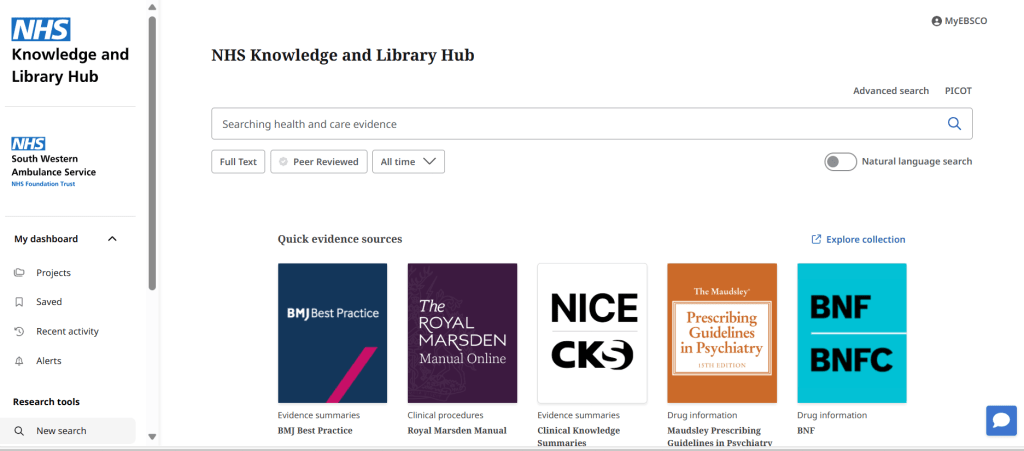Click the NHS logo at top left
Image resolution: width=1024 pixels, height=451 pixels.
pyautogui.click(x=41, y=30)
